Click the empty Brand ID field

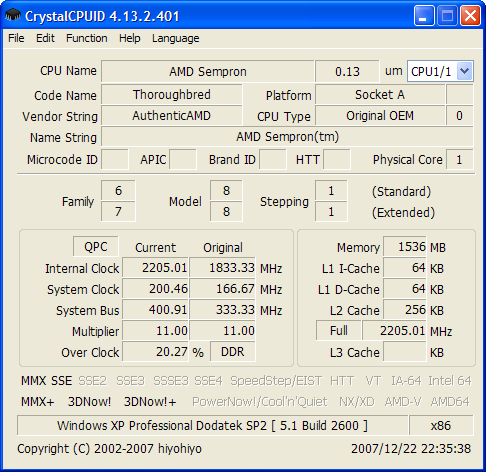(x=273, y=160)
